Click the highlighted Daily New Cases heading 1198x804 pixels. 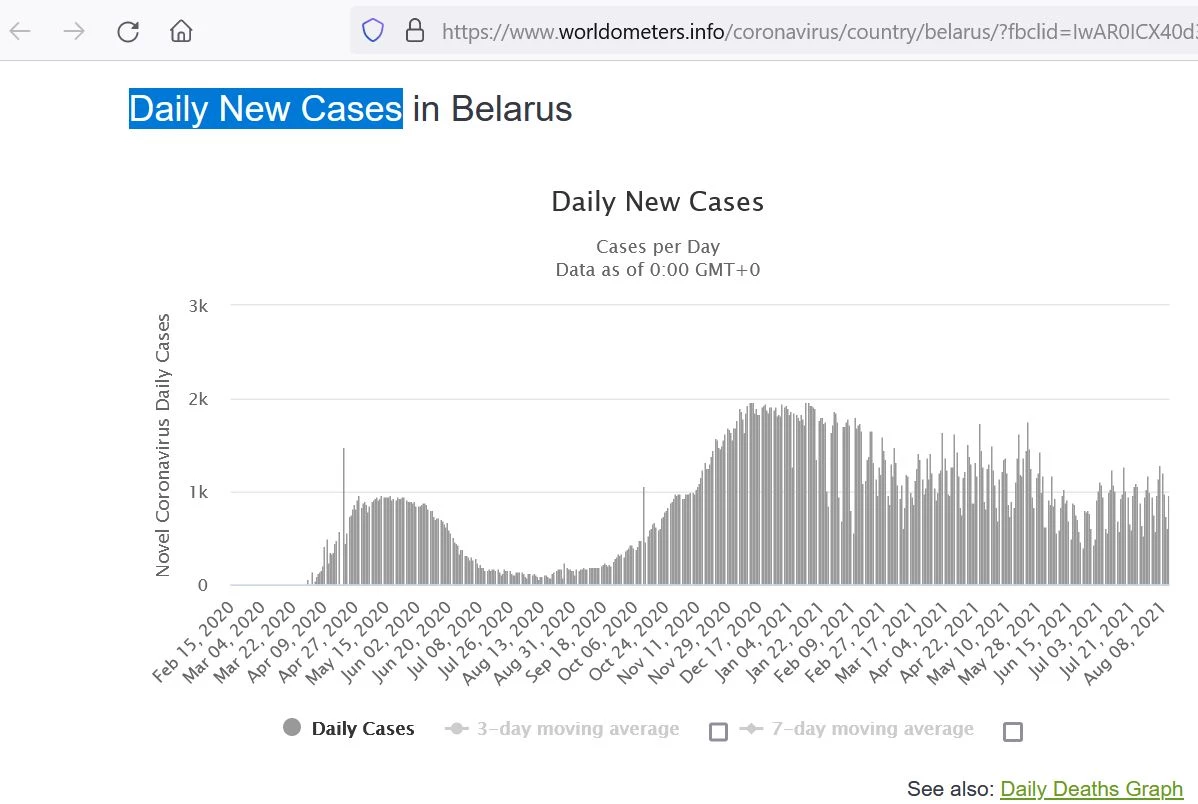tap(266, 109)
